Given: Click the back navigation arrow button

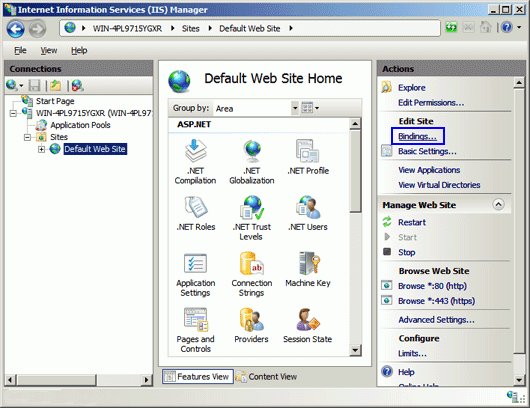Looking at the screenshot, I should (x=16, y=29).
